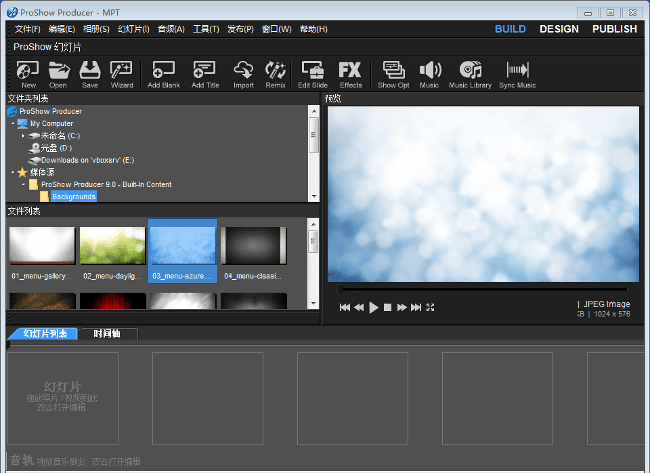Open the 工具(T) menu
The height and width of the screenshot is (473, 650).
click(206, 29)
